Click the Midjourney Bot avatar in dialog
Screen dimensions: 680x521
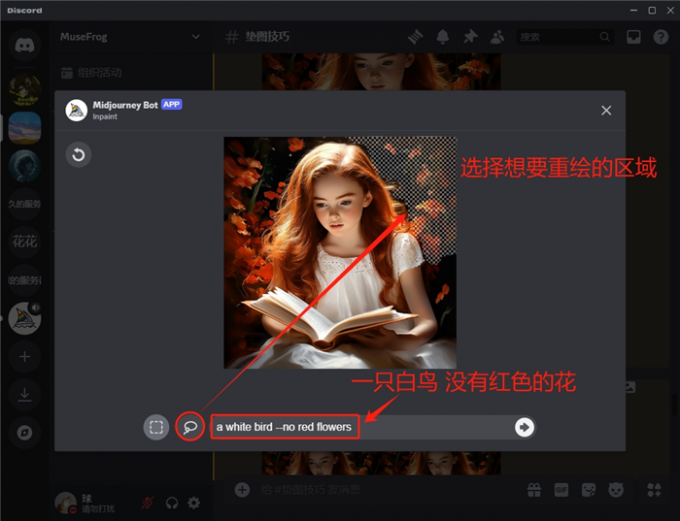point(76,110)
